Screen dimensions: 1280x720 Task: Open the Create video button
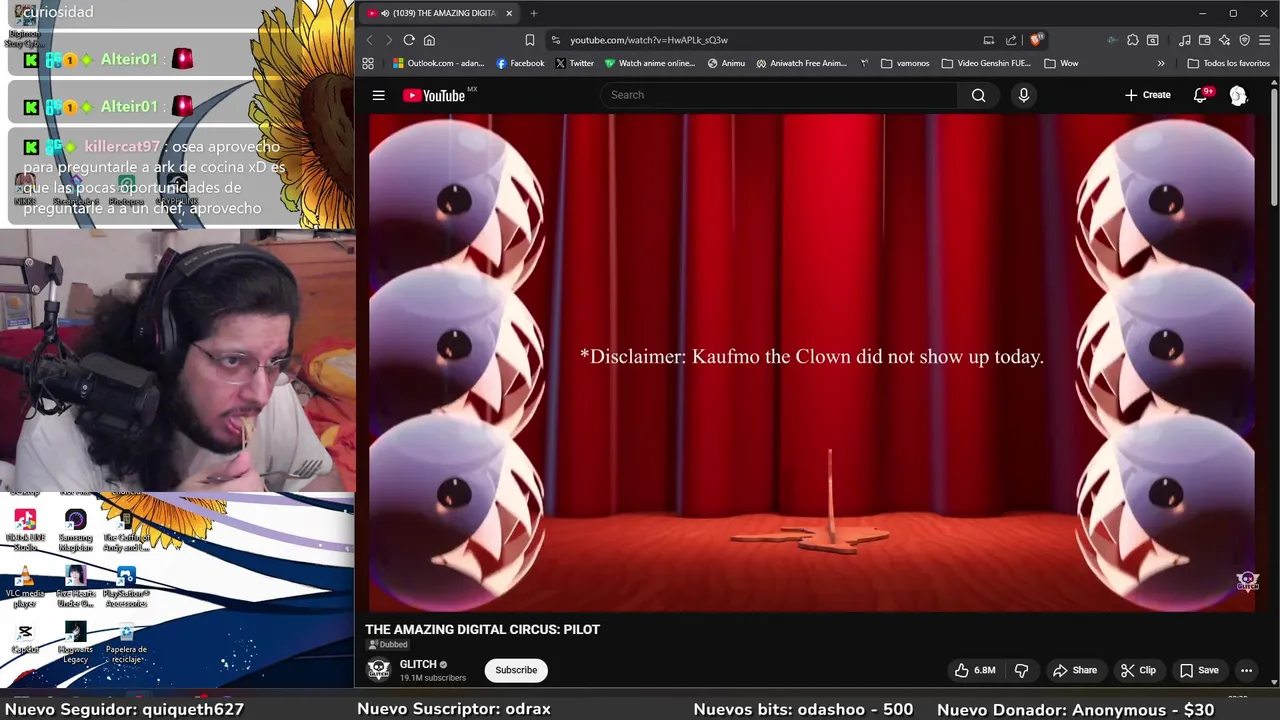click(1147, 95)
